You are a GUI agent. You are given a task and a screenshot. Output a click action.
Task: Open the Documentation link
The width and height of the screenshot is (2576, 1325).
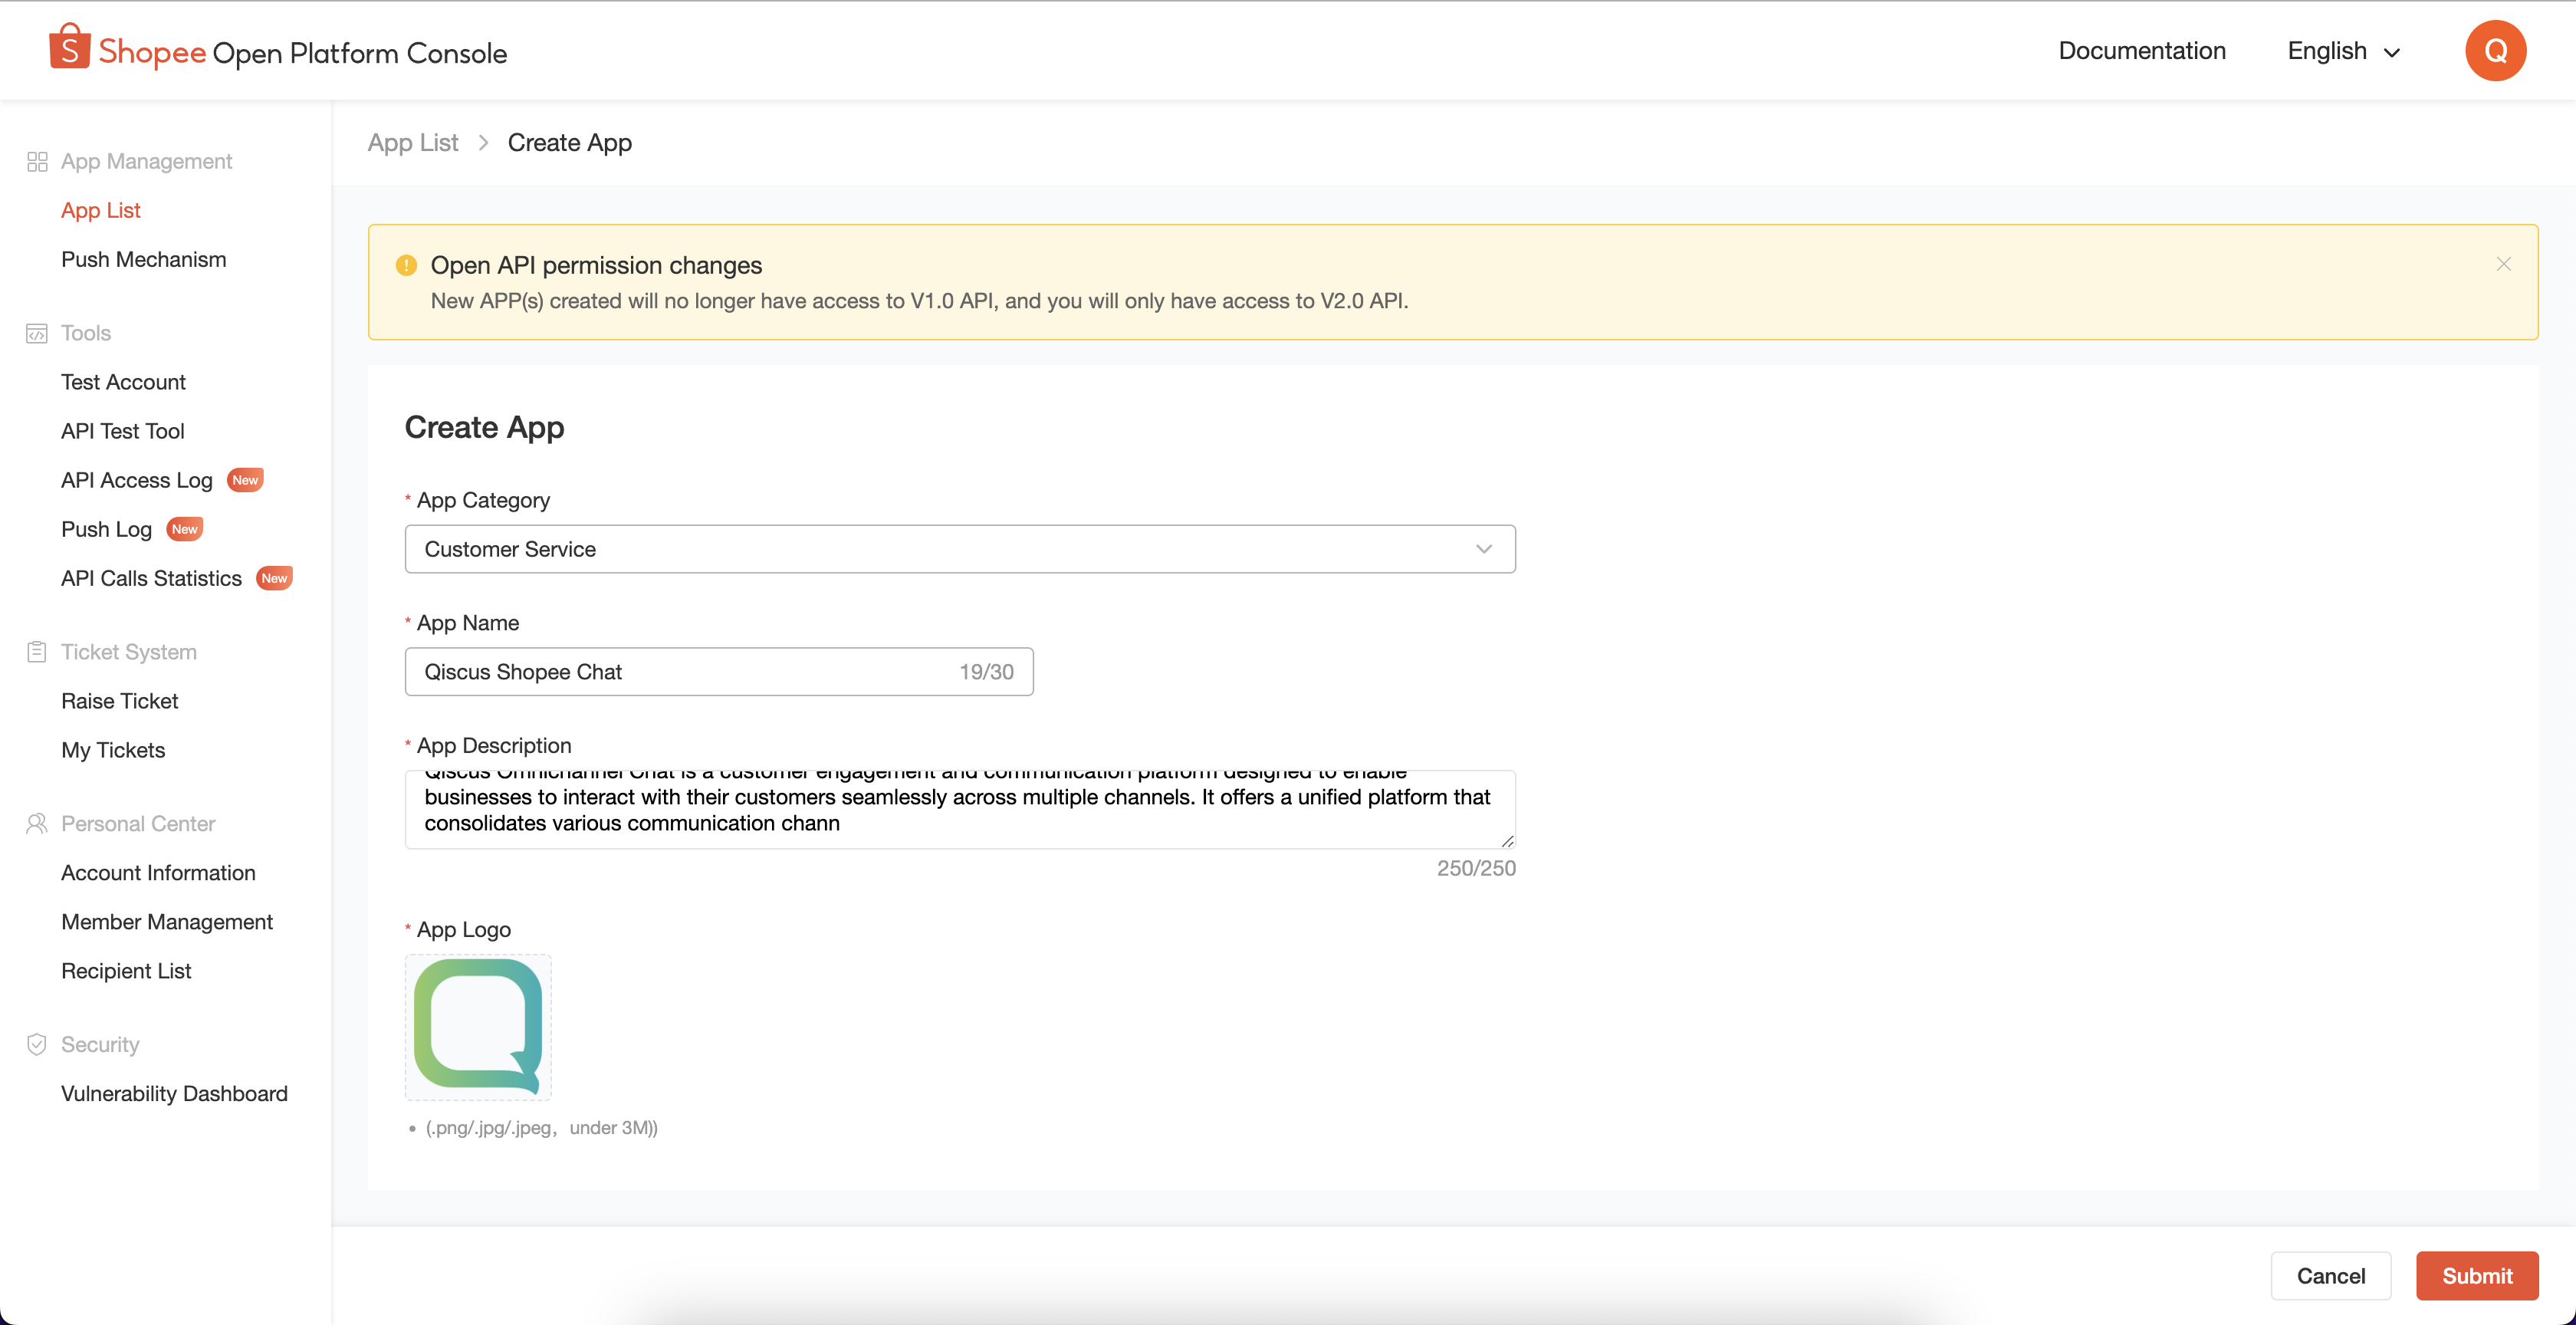coord(2141,51)
